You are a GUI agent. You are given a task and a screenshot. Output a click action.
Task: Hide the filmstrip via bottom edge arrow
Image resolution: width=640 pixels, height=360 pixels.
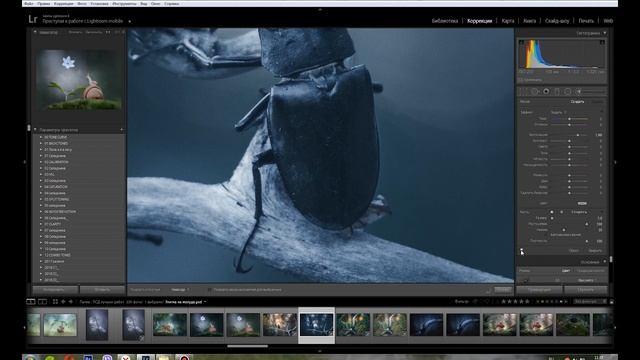(x=320, y=351)
